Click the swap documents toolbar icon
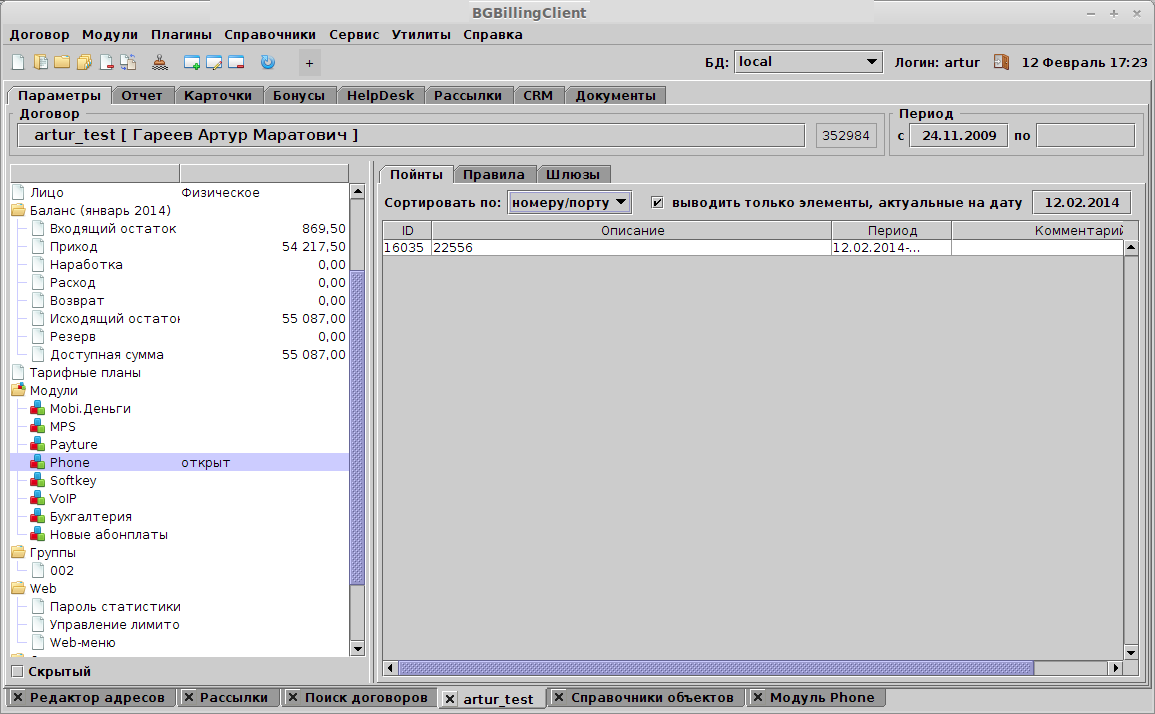This screenshot has height=714, width=1155. click(128, 62)
